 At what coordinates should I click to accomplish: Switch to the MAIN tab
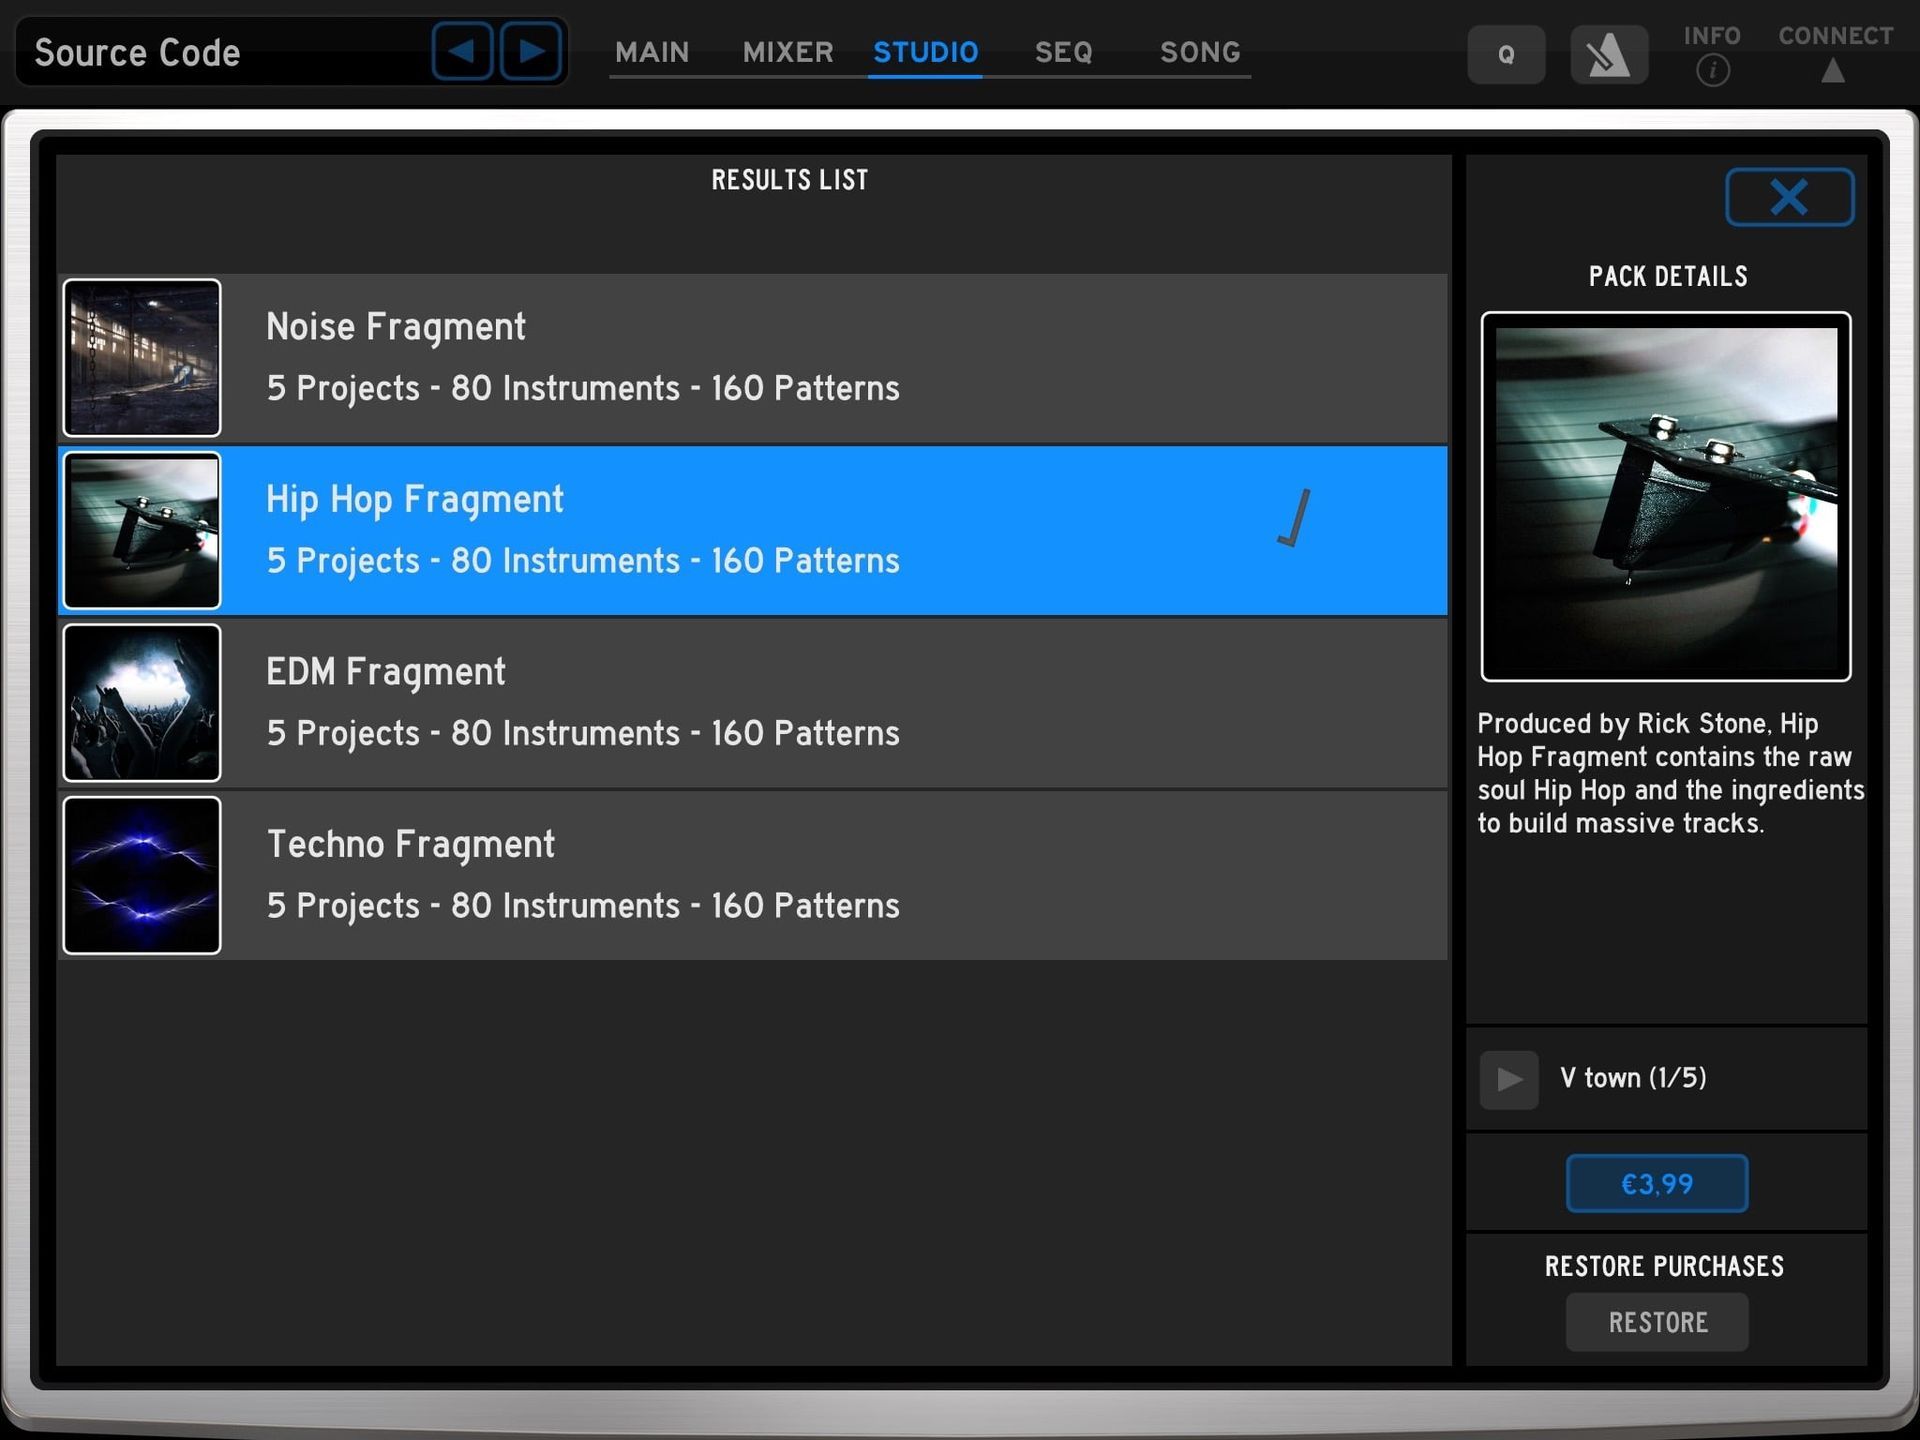point(652,52)
